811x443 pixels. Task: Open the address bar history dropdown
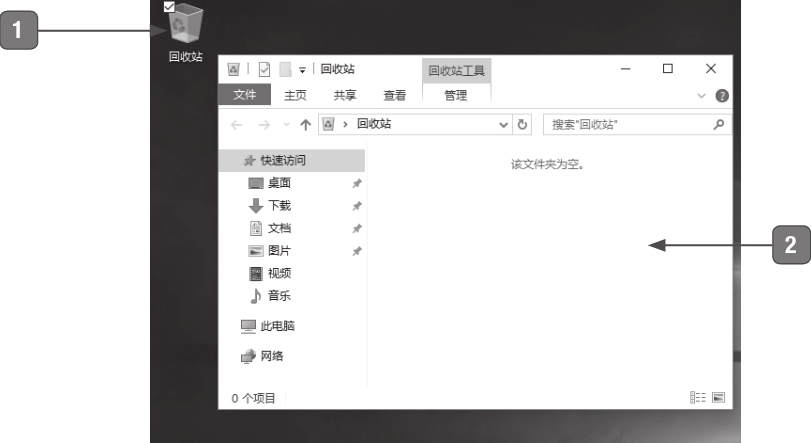point(505,124)
